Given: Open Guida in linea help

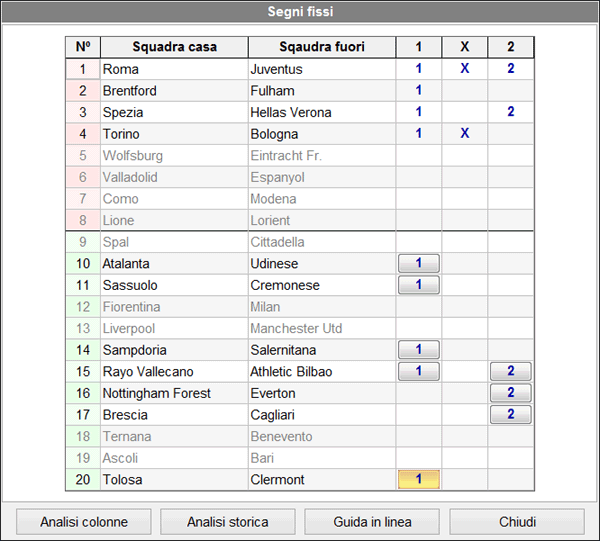Looking at the screenshot, I should click(x=372, y=522).
